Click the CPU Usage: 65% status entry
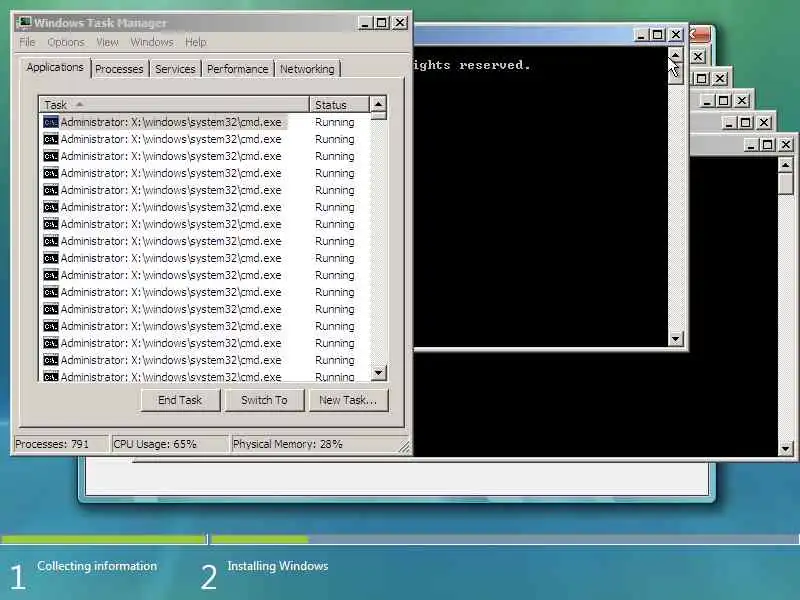This screenshot has width=800, height=600. point(169,444)
